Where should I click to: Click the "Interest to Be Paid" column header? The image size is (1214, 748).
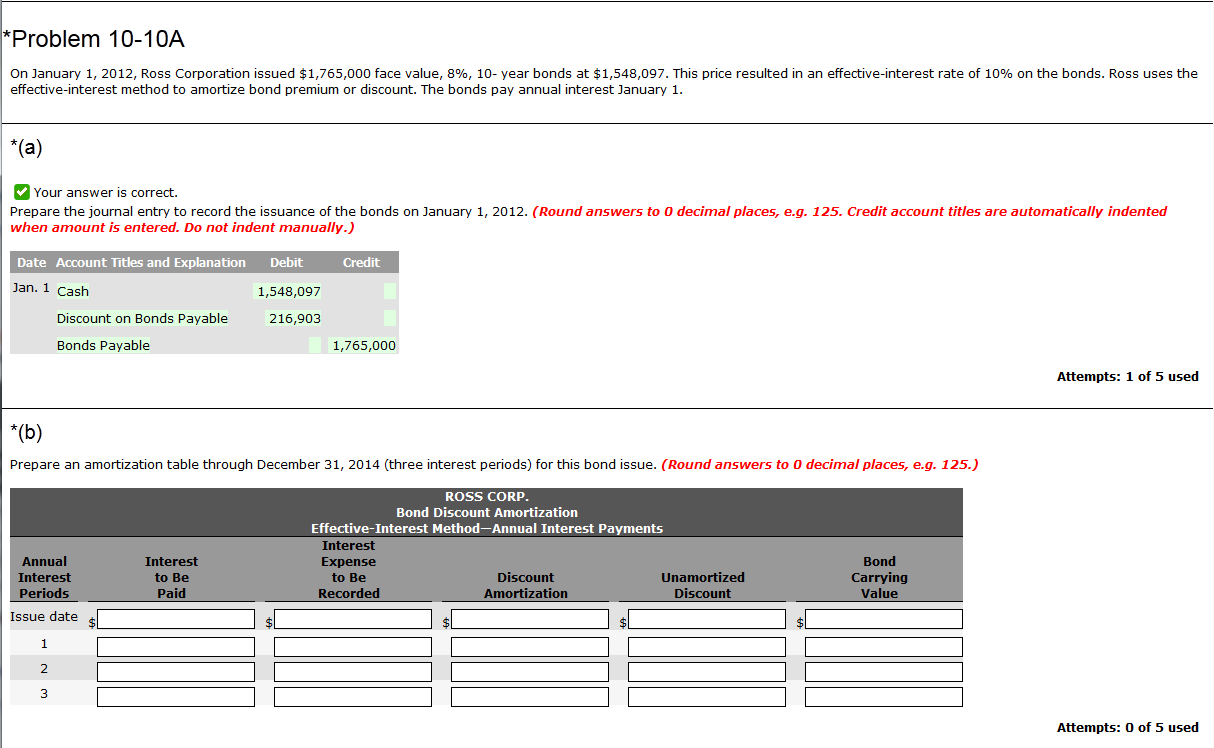(171, 577)
